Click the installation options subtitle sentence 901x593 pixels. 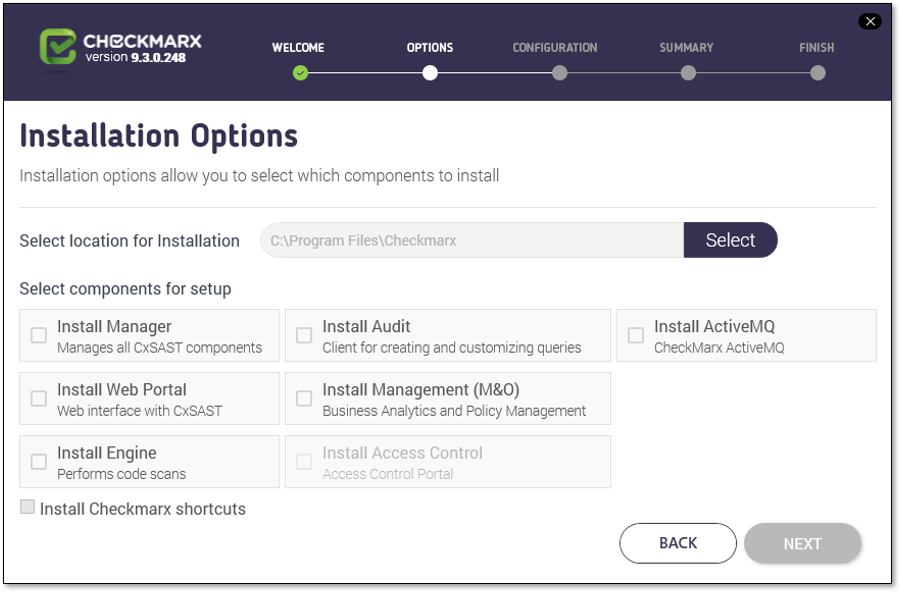[259, 176]
